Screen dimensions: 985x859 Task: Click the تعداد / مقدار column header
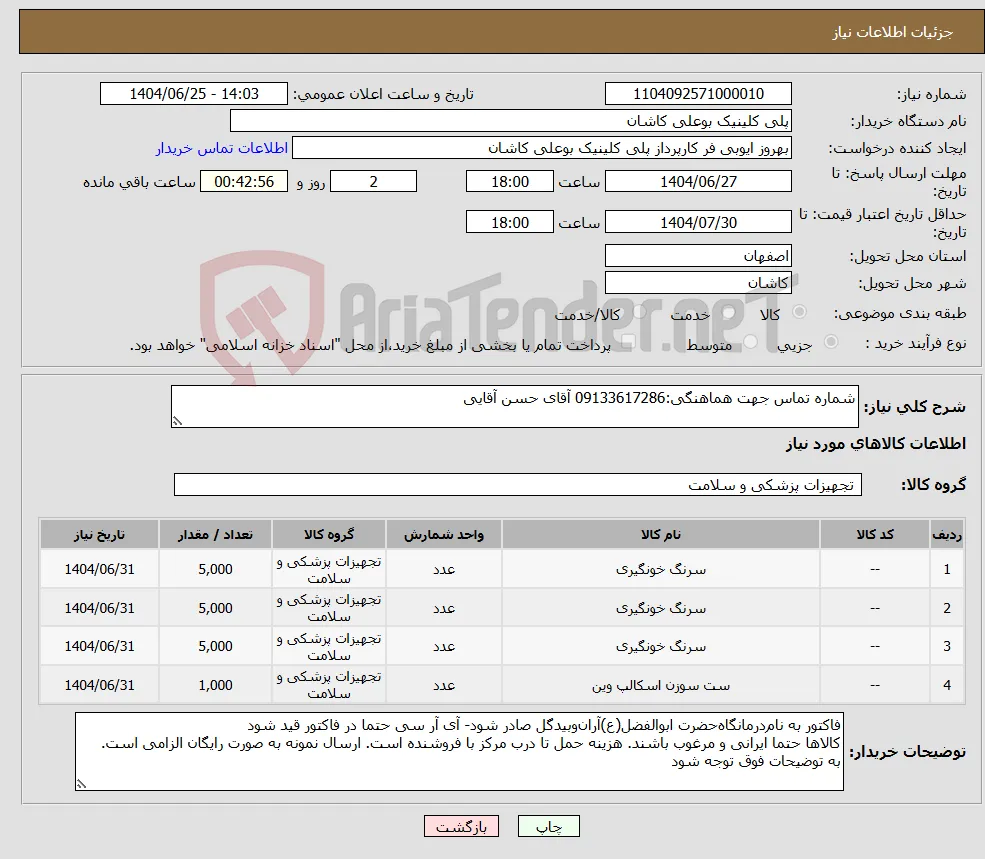[215, 534]
